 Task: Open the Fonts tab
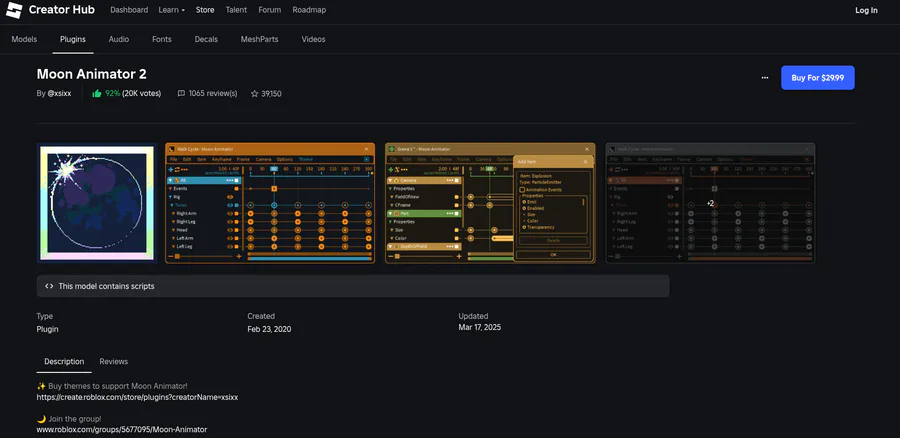(x=162, y=39)
